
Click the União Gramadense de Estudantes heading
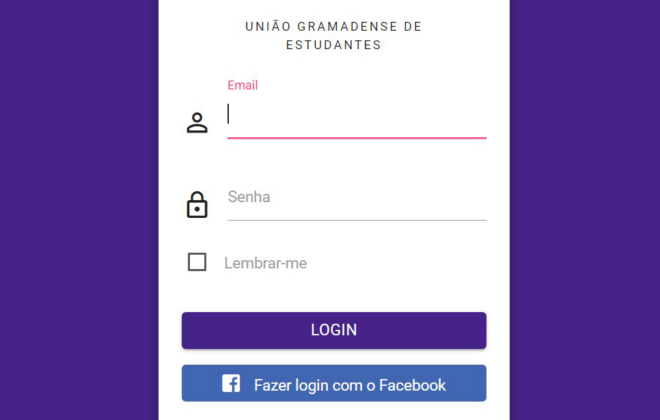click(334, 35)
